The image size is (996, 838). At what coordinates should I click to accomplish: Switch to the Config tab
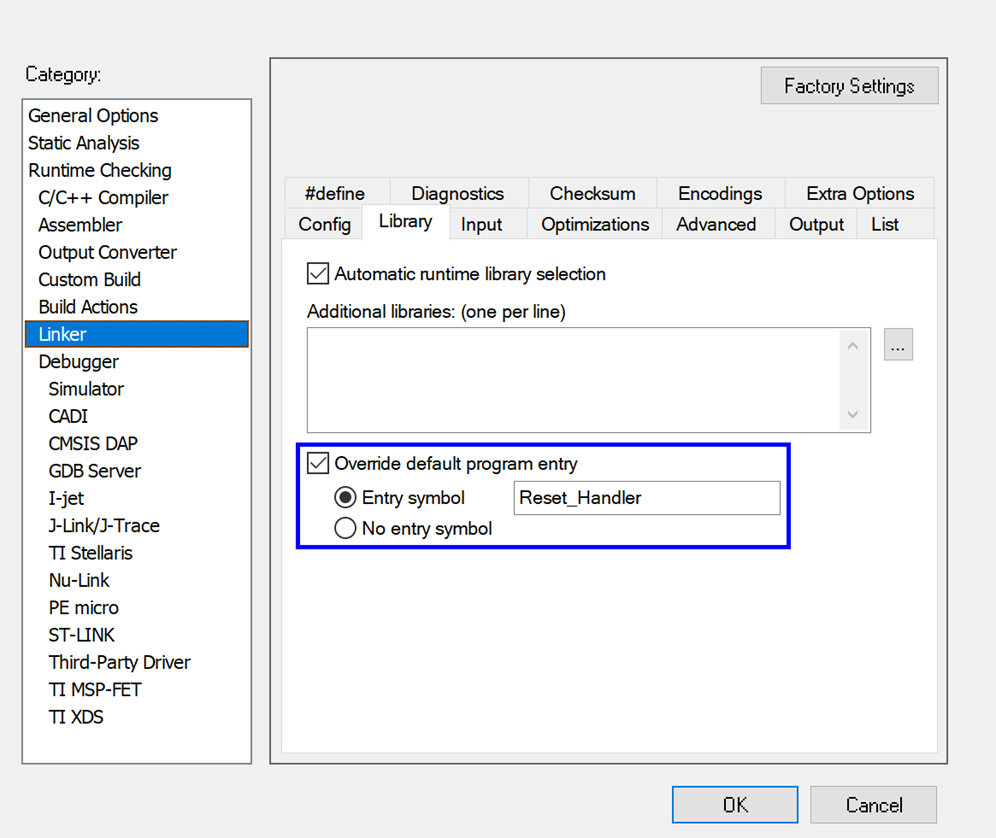[323, 224]
